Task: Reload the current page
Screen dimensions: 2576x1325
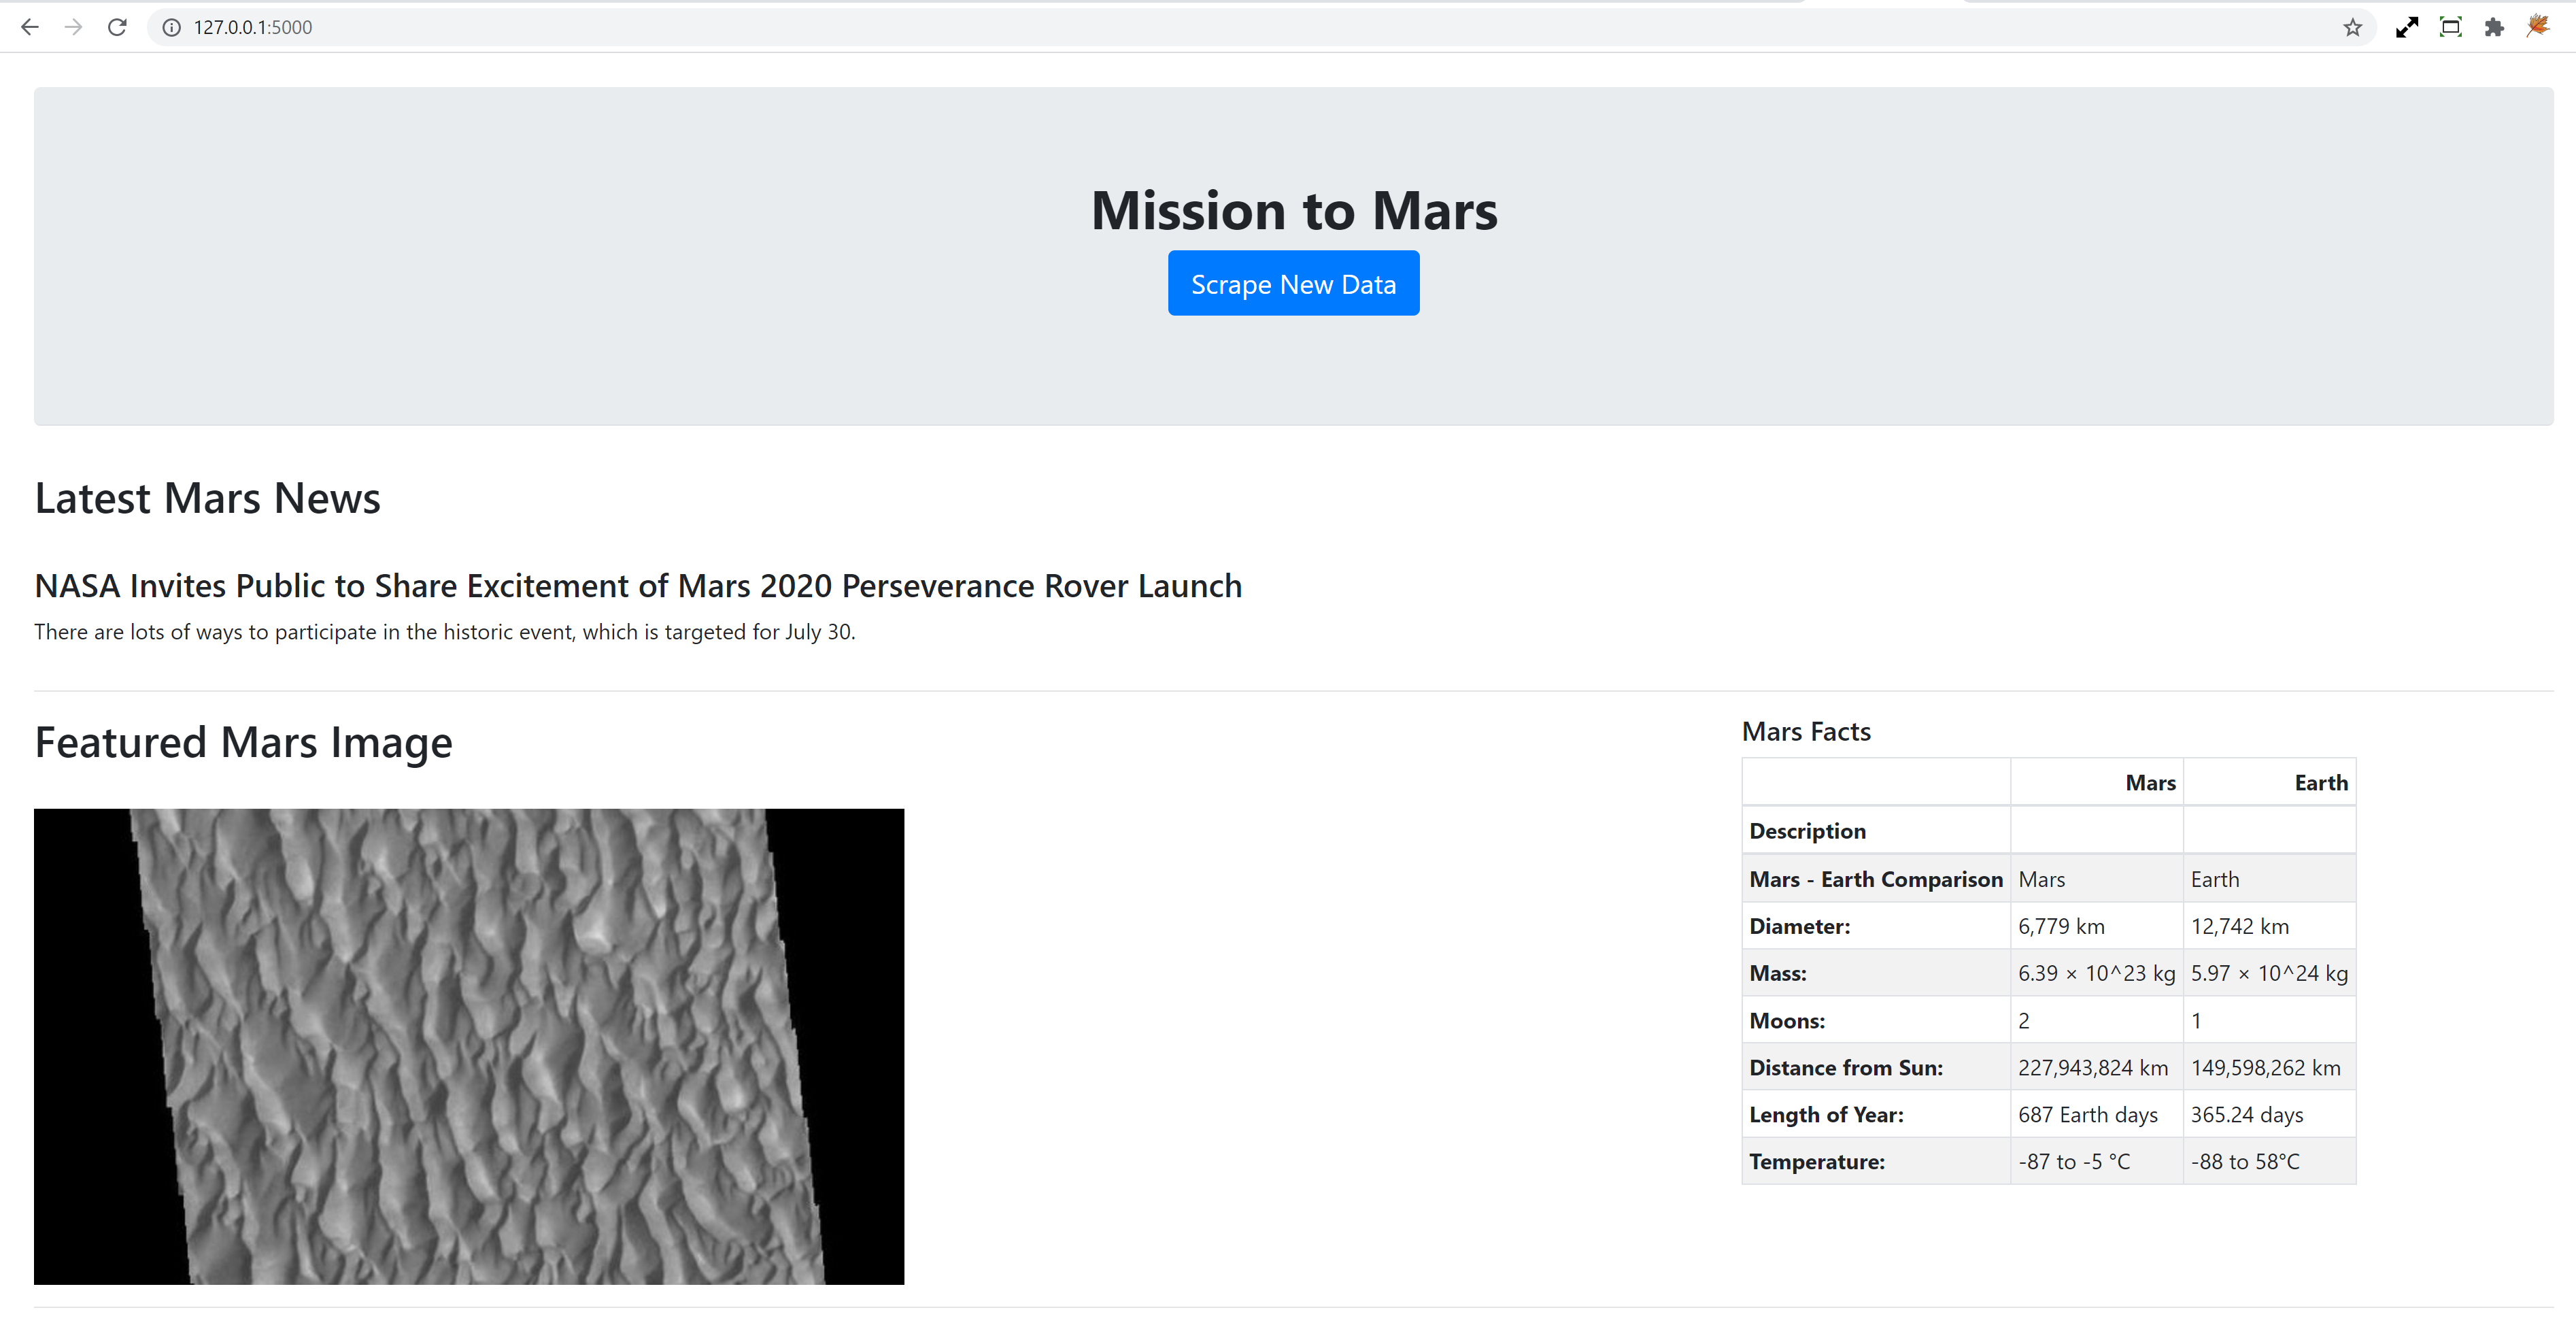Action: point(117,27)
